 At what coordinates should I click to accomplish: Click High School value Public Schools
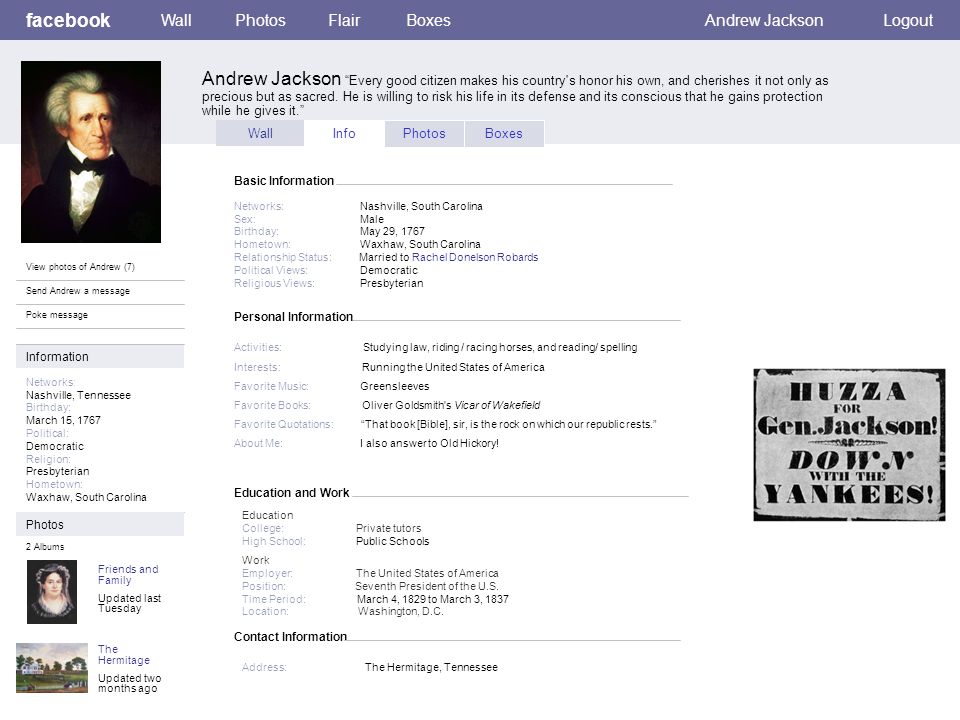[392, 541]
